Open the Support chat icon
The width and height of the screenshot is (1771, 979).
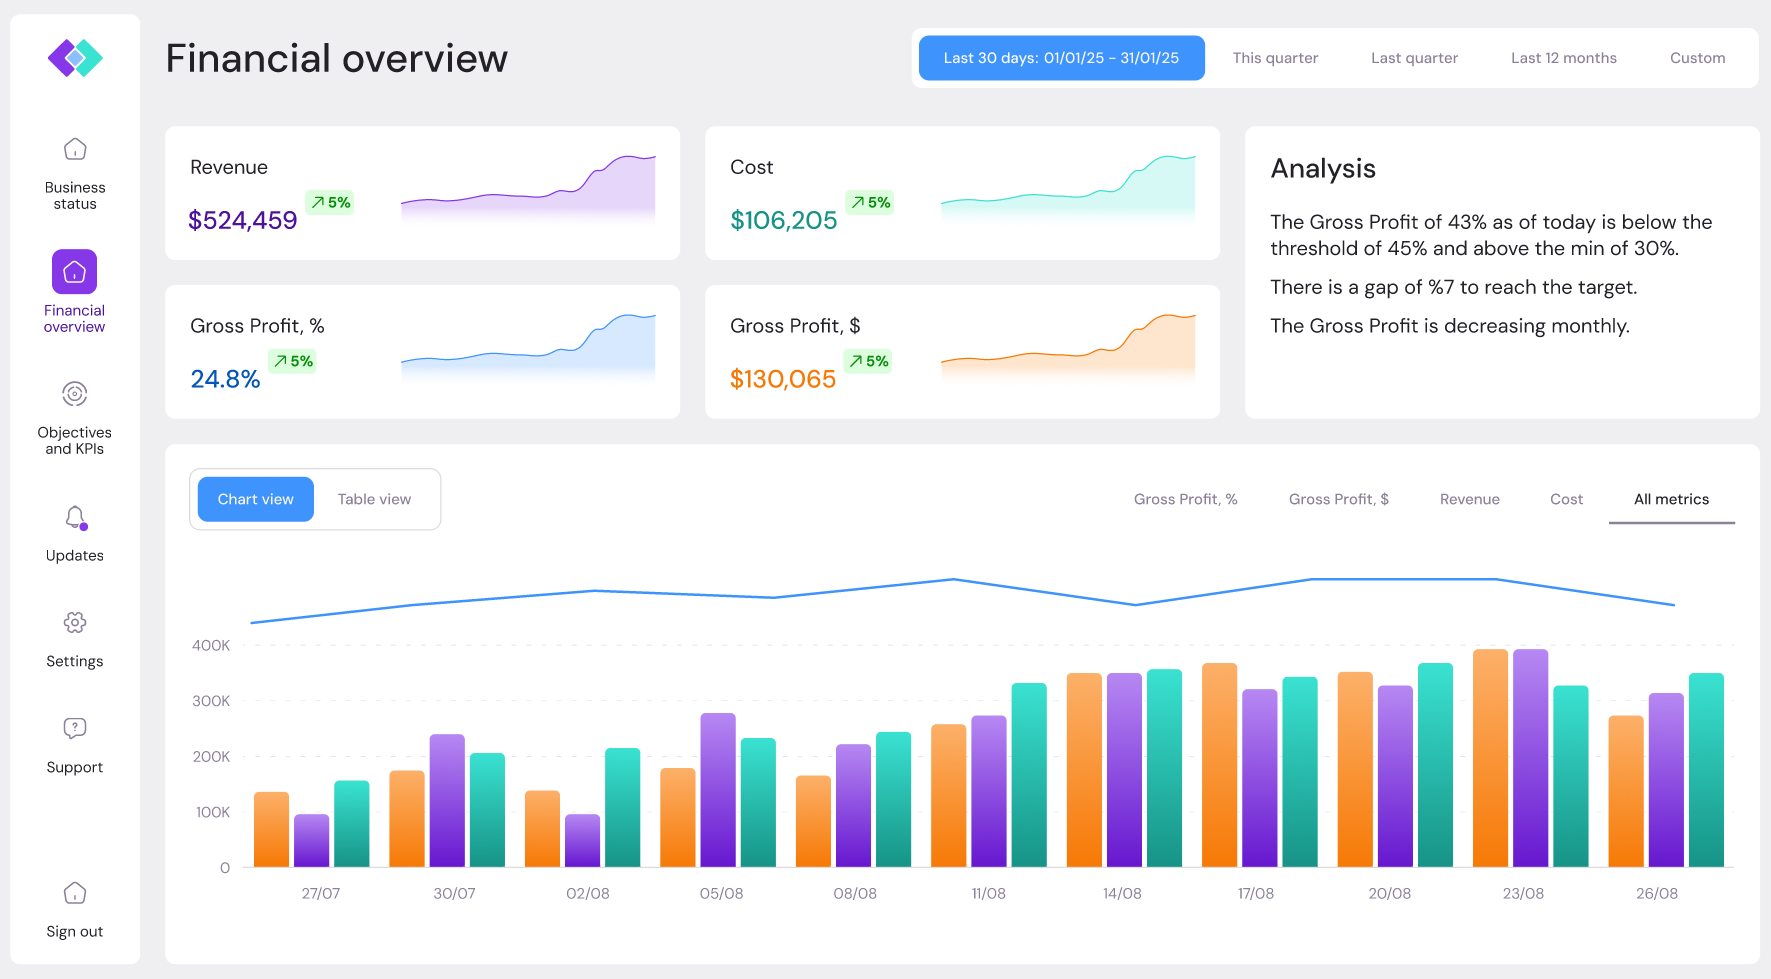(75, 728)
